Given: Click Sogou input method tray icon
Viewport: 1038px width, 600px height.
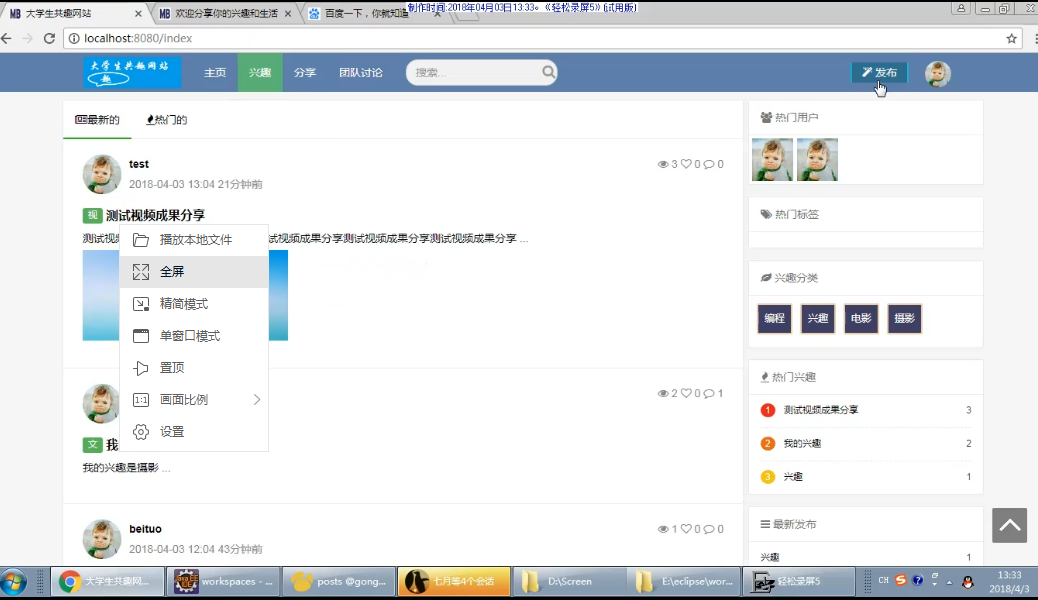Looking at the screenshot, I should click(900, 580).
